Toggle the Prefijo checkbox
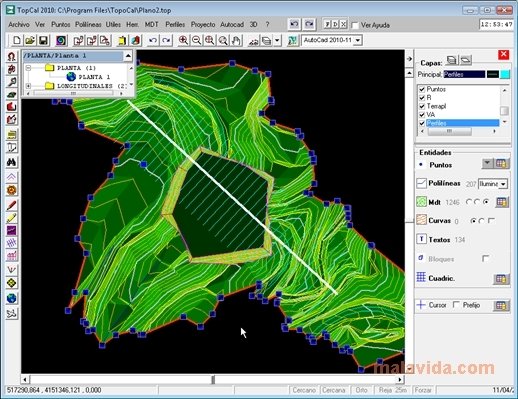The height and width of the screenshot is (399, 518). coord(456,305)
